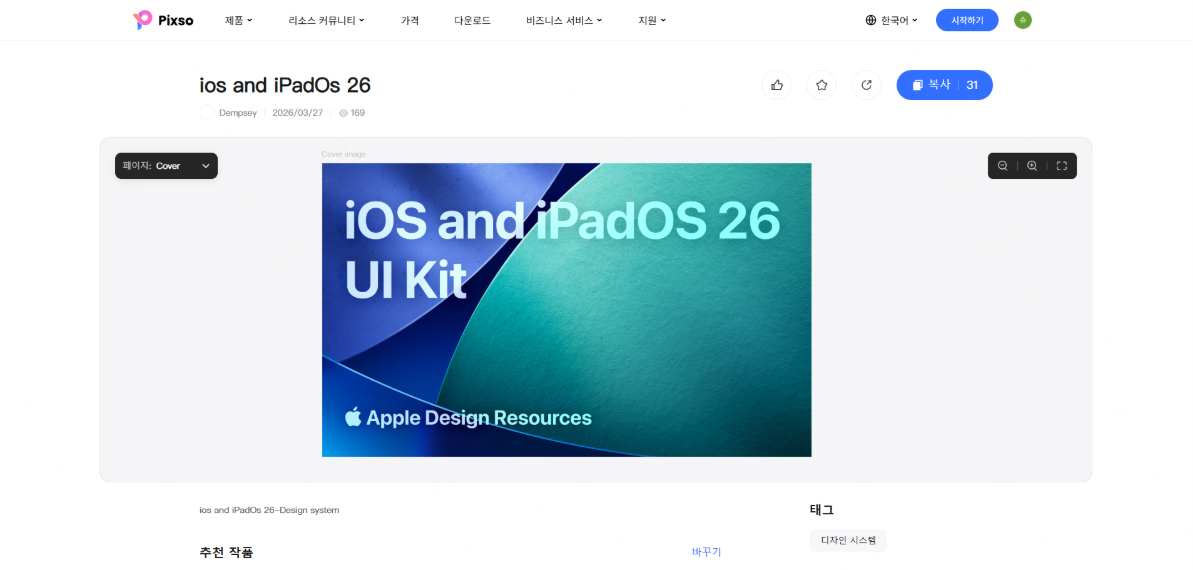Click the 디자인 시스템 tag

pyautogui.click(x=848, y=541)
